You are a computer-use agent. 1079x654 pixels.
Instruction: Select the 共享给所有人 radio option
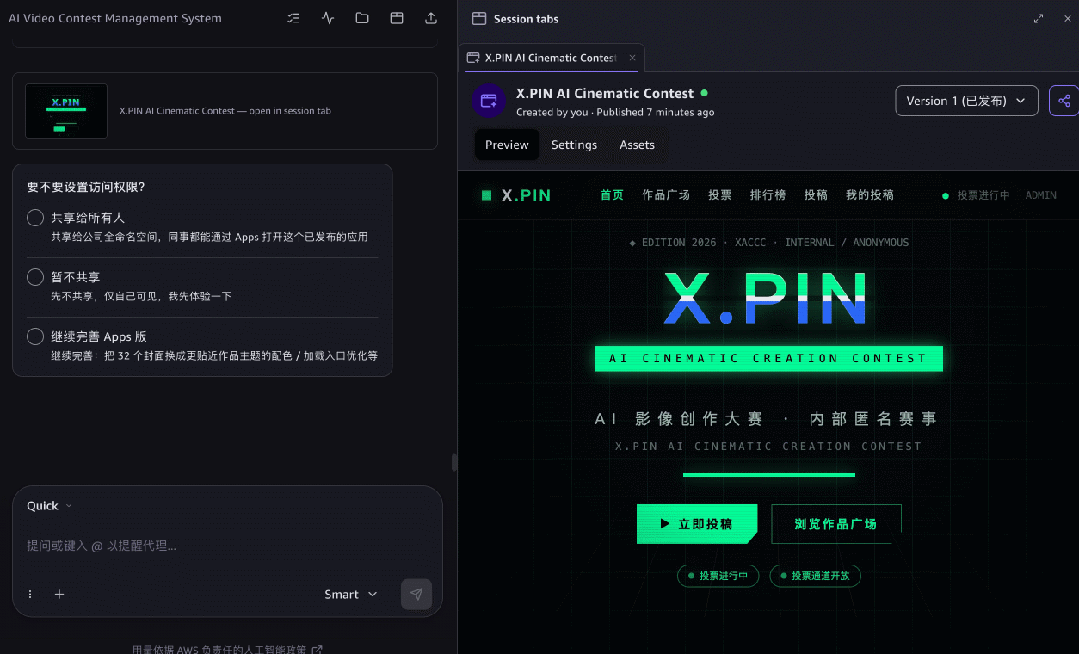[x=36, y=218]
